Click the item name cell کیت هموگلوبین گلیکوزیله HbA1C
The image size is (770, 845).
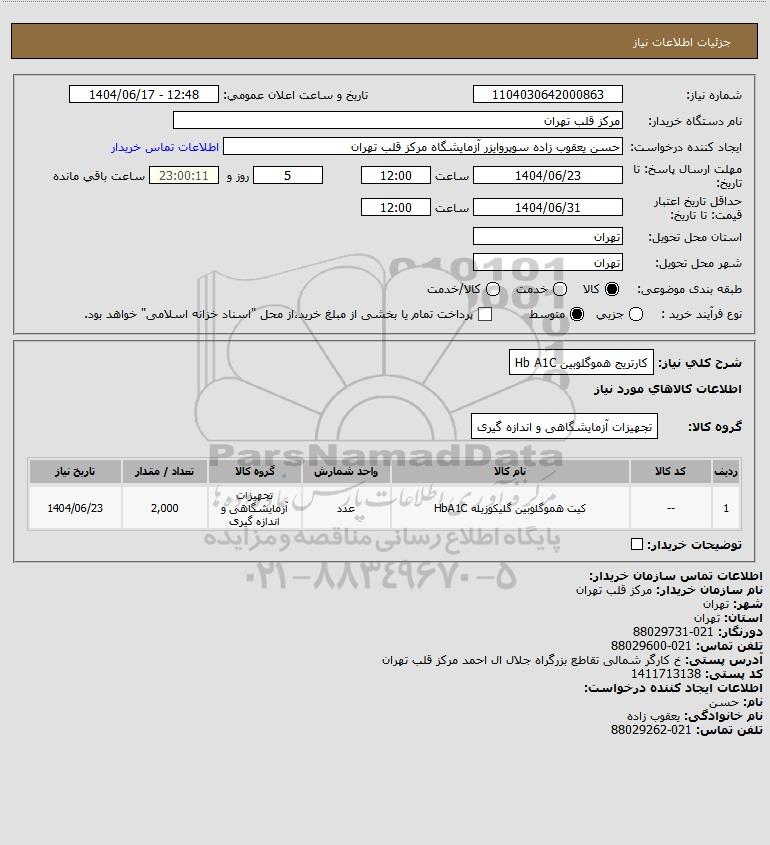510,508
